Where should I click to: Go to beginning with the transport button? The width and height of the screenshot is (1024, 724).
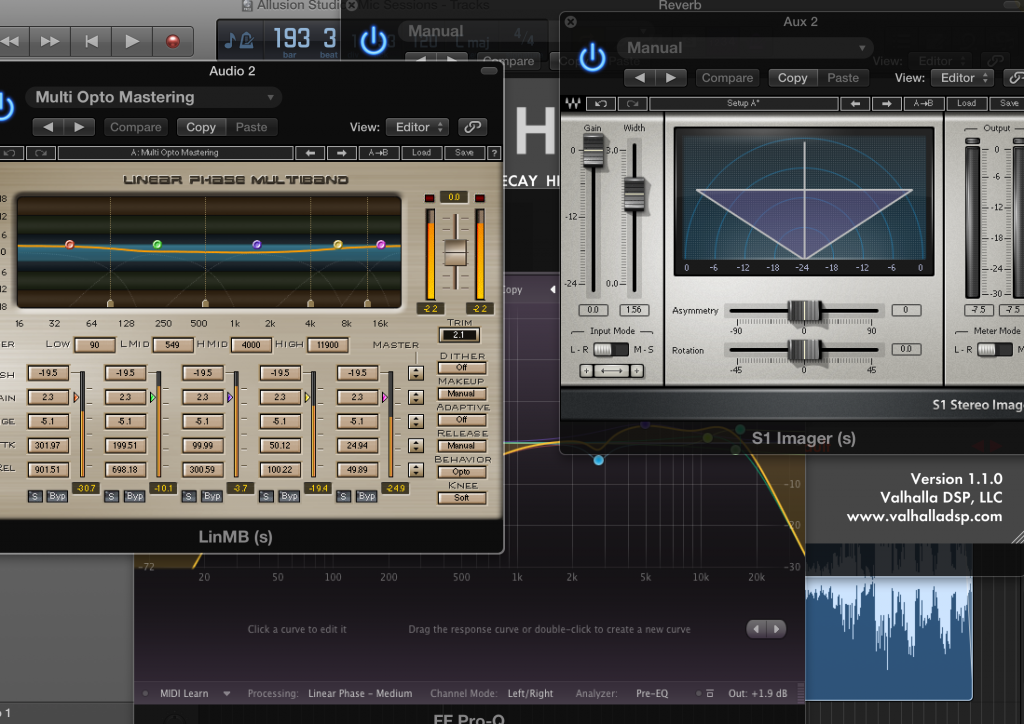pyautogui.click(x=91, y=42)
